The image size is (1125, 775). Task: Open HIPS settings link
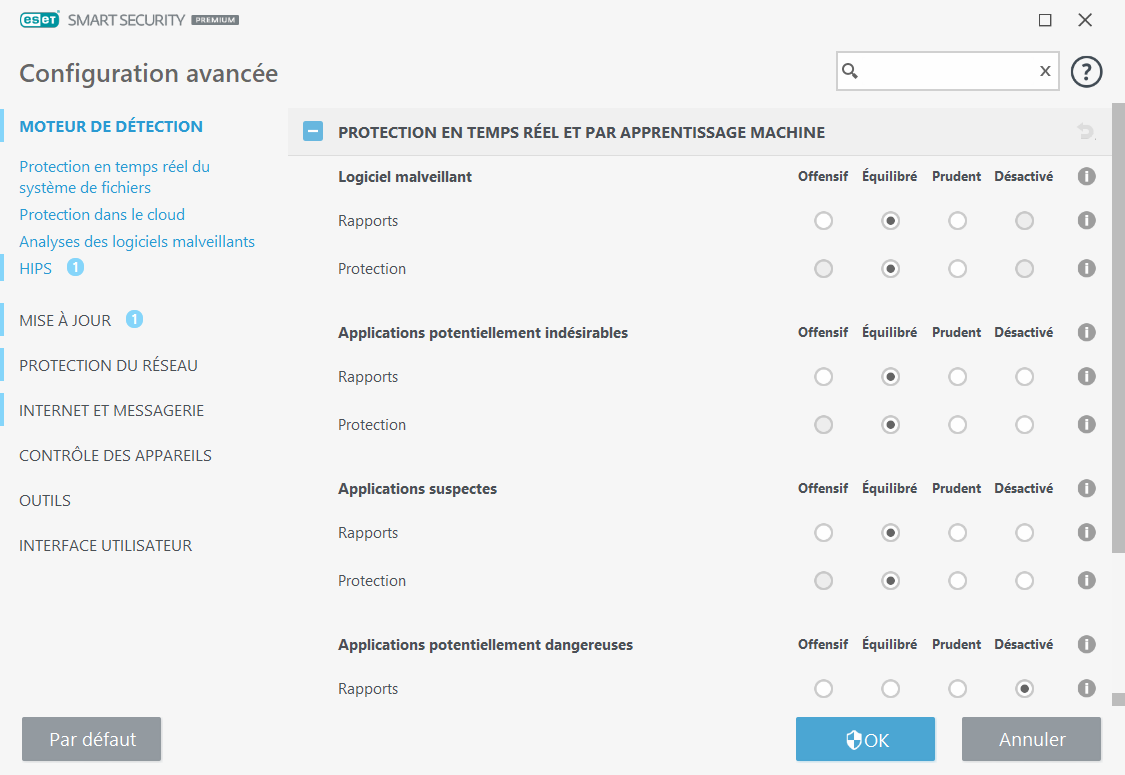click(35, 268)
